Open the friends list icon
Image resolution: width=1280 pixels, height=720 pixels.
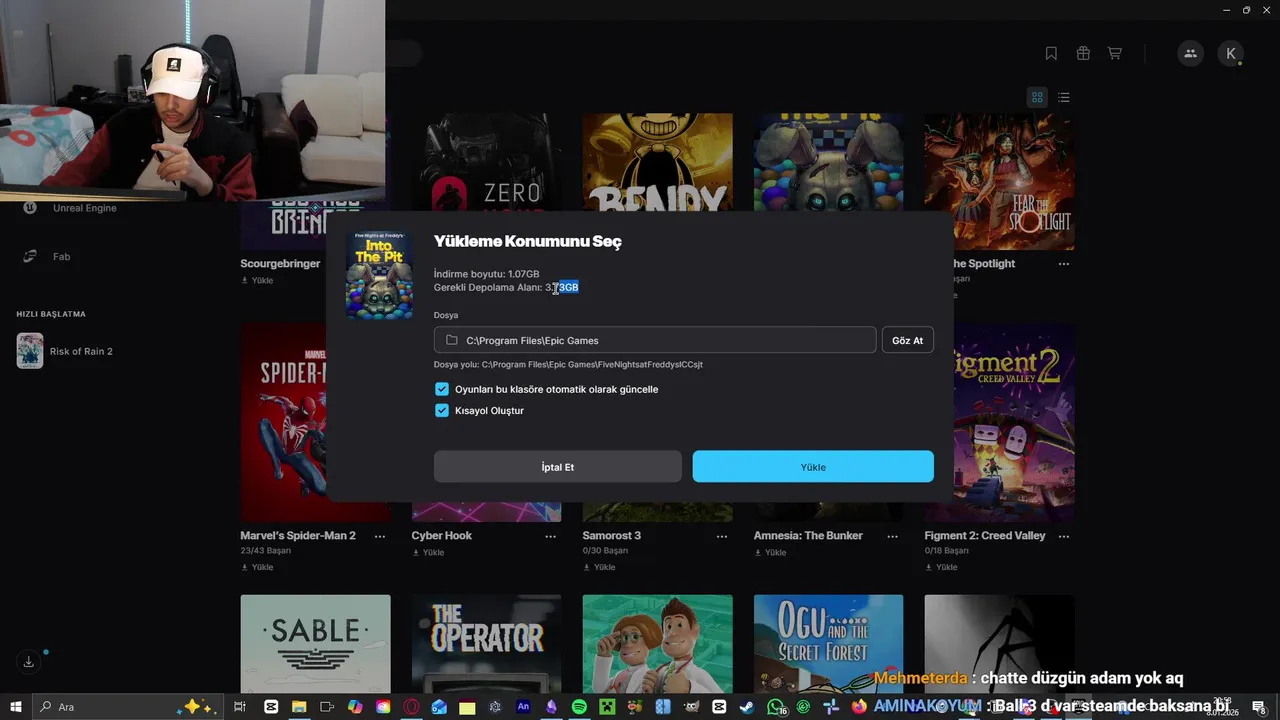(1190, 53)
